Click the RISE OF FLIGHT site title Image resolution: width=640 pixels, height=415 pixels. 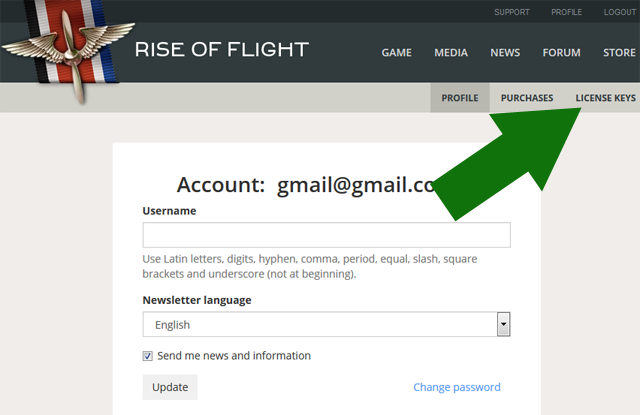click(222, 50)
